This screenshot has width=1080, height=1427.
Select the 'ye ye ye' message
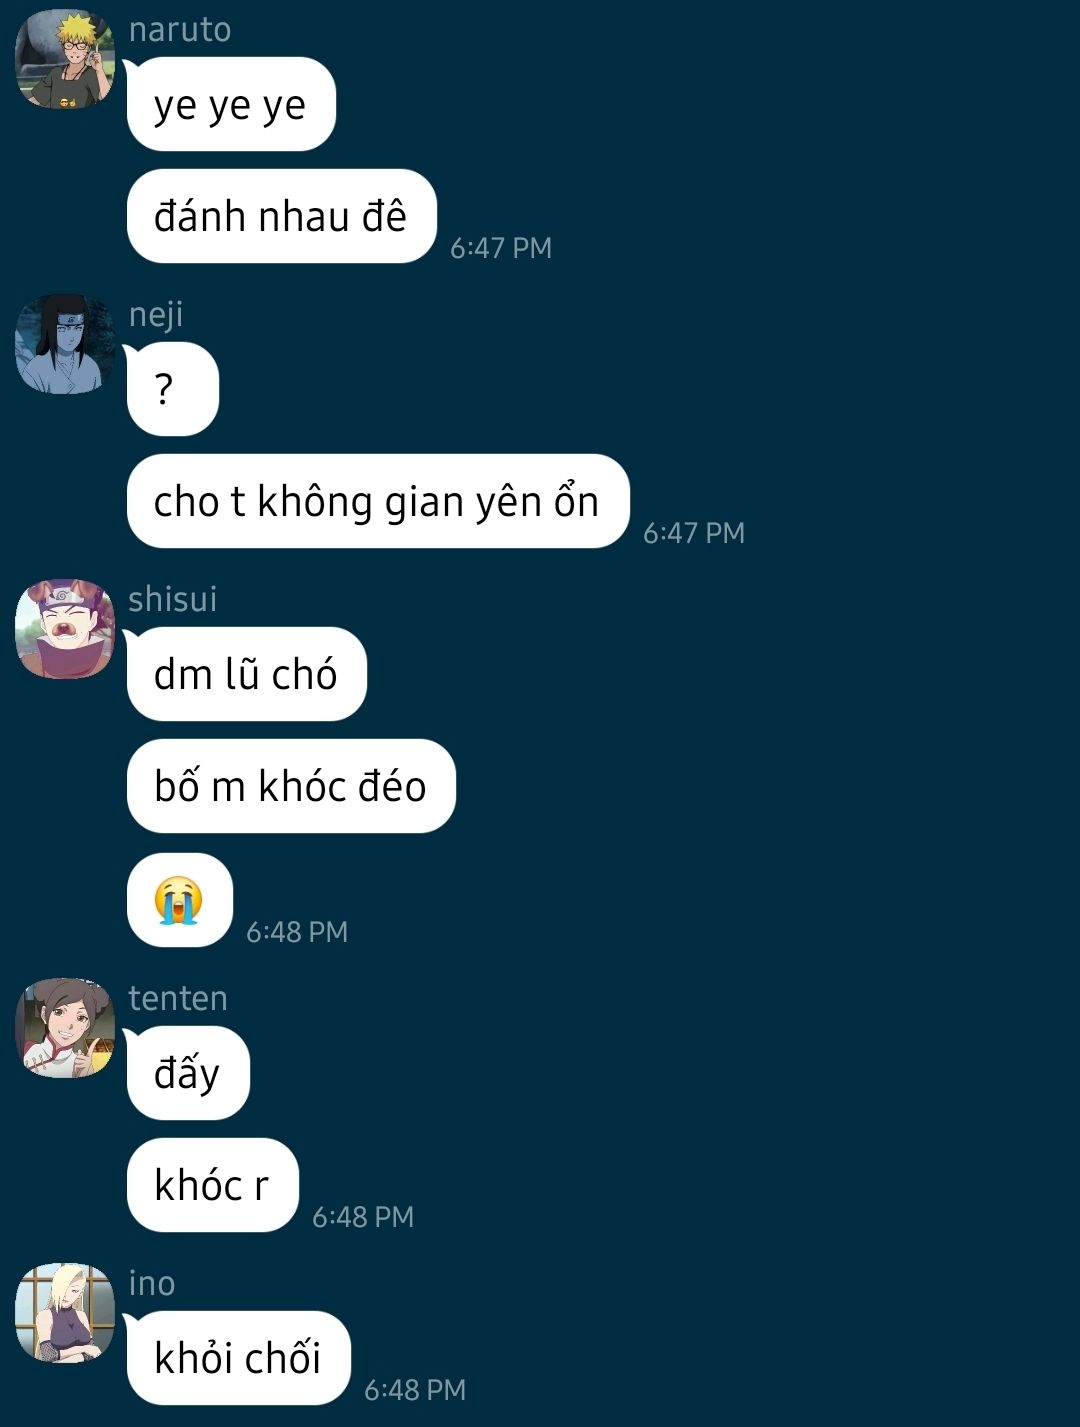pyautogui.click(x=231, y=104)
